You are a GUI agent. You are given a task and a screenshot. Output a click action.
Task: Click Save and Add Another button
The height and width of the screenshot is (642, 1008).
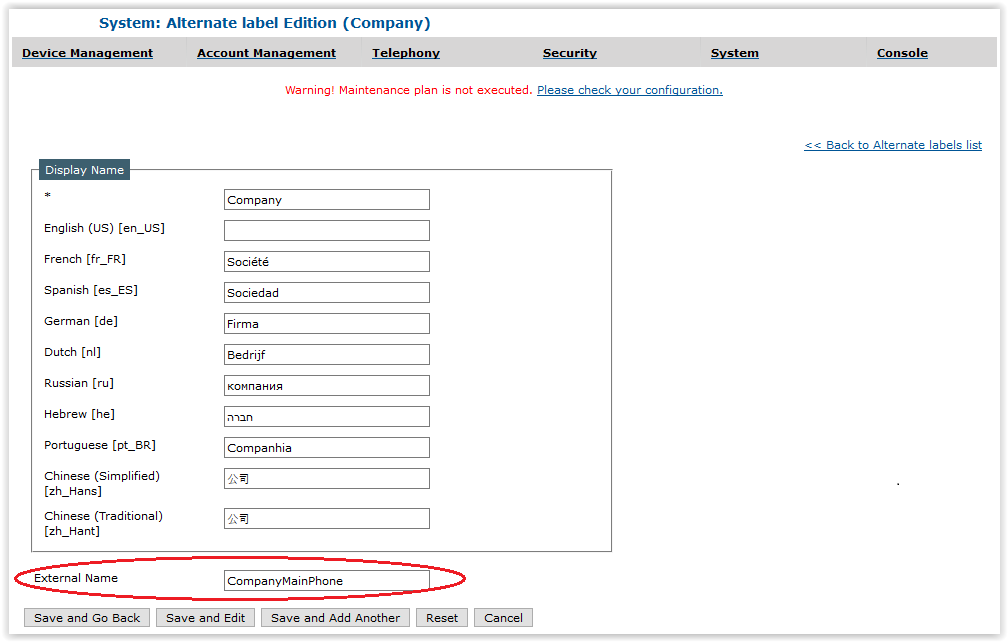pos(336,618)
